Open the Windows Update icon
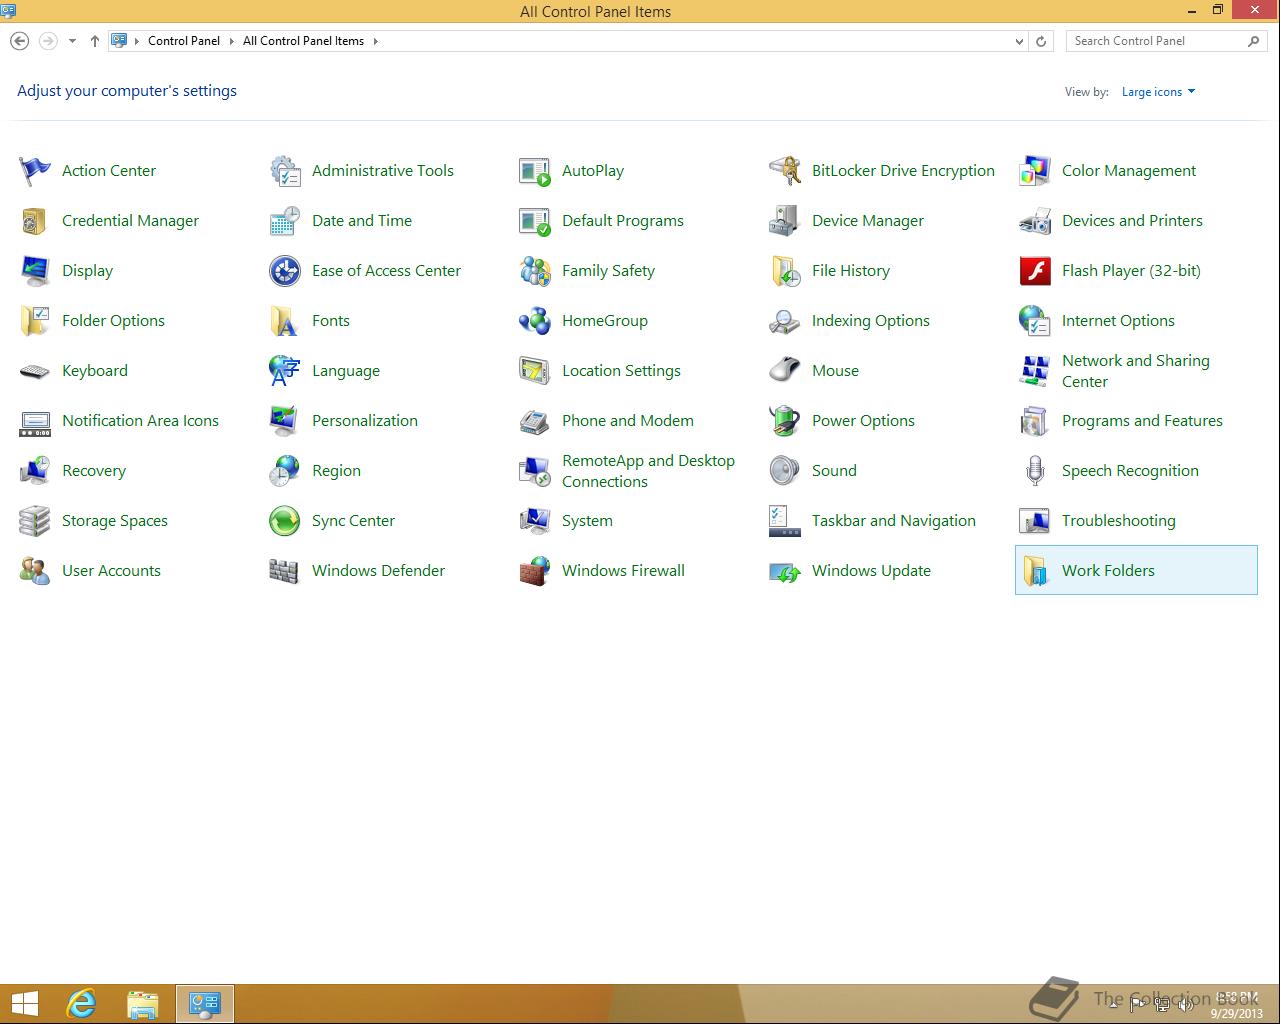Image resolution: width=1280 pixels, height=1024 pixels. pyautogui.click(x=785, y=571)
